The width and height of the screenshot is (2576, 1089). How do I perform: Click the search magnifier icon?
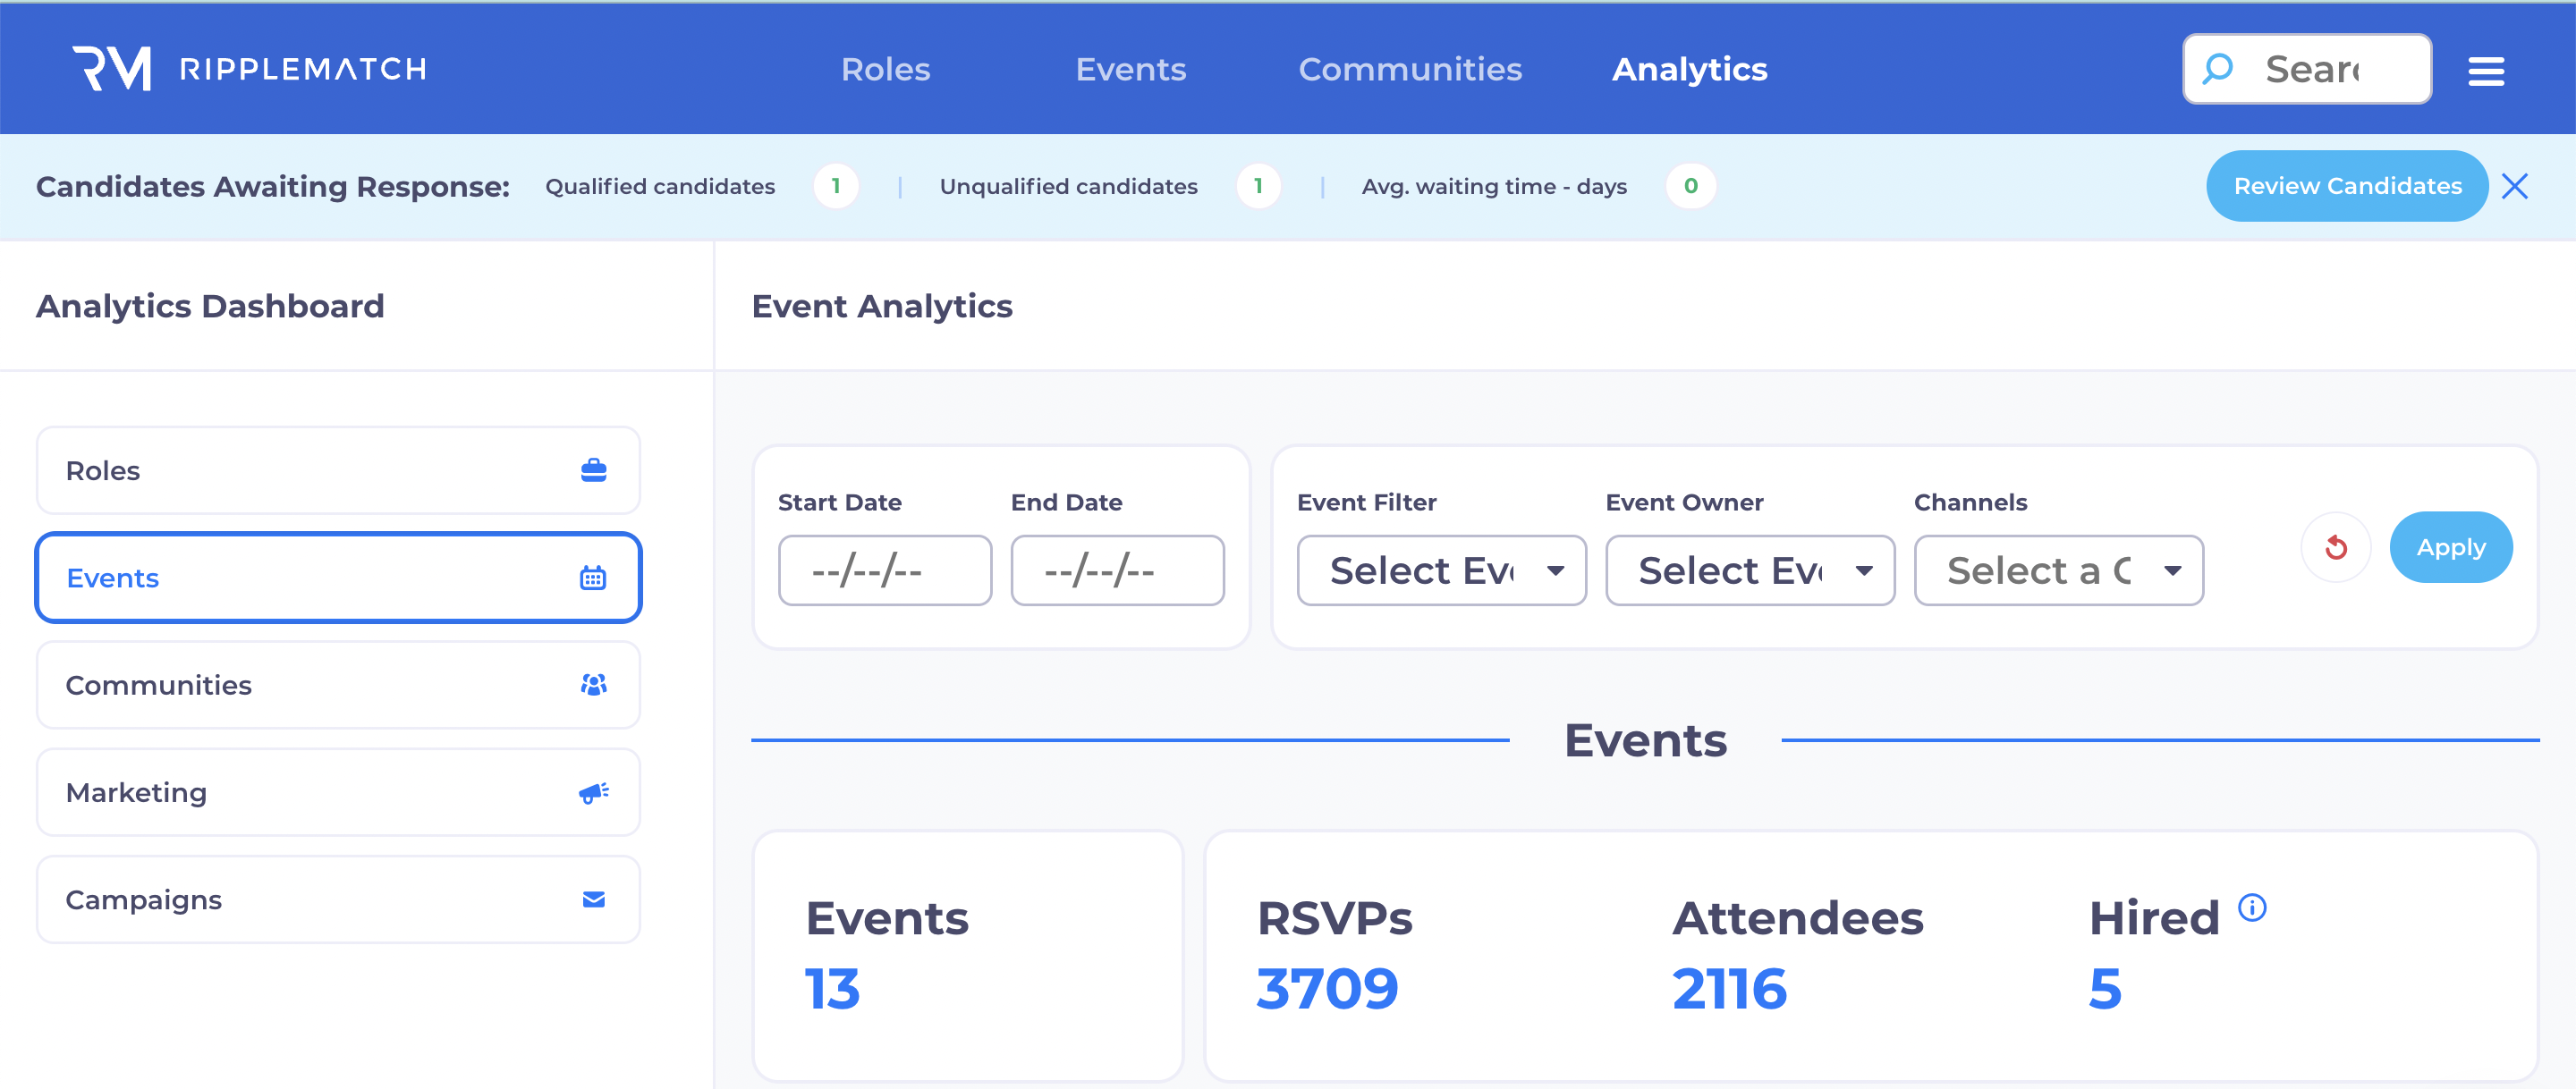2217,69
